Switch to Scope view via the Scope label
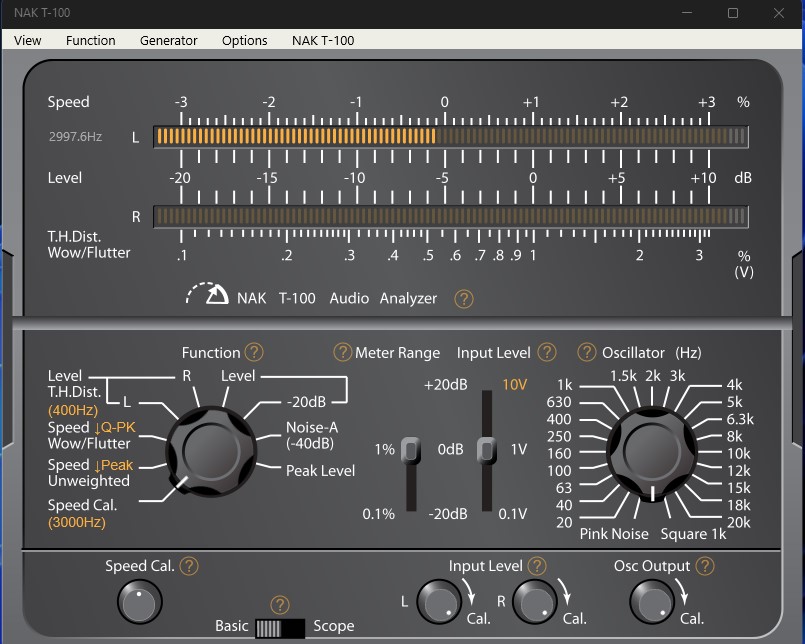The height and width of the screenshot is (644, 805). tap(334, 626)
